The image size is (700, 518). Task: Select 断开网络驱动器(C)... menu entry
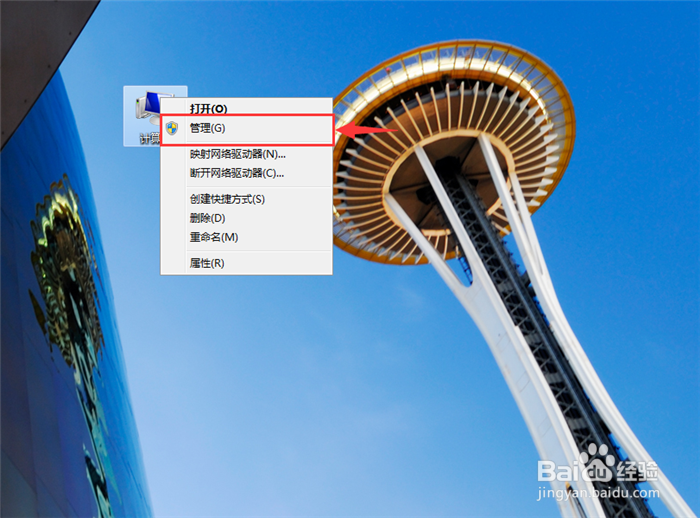(246, 173)
